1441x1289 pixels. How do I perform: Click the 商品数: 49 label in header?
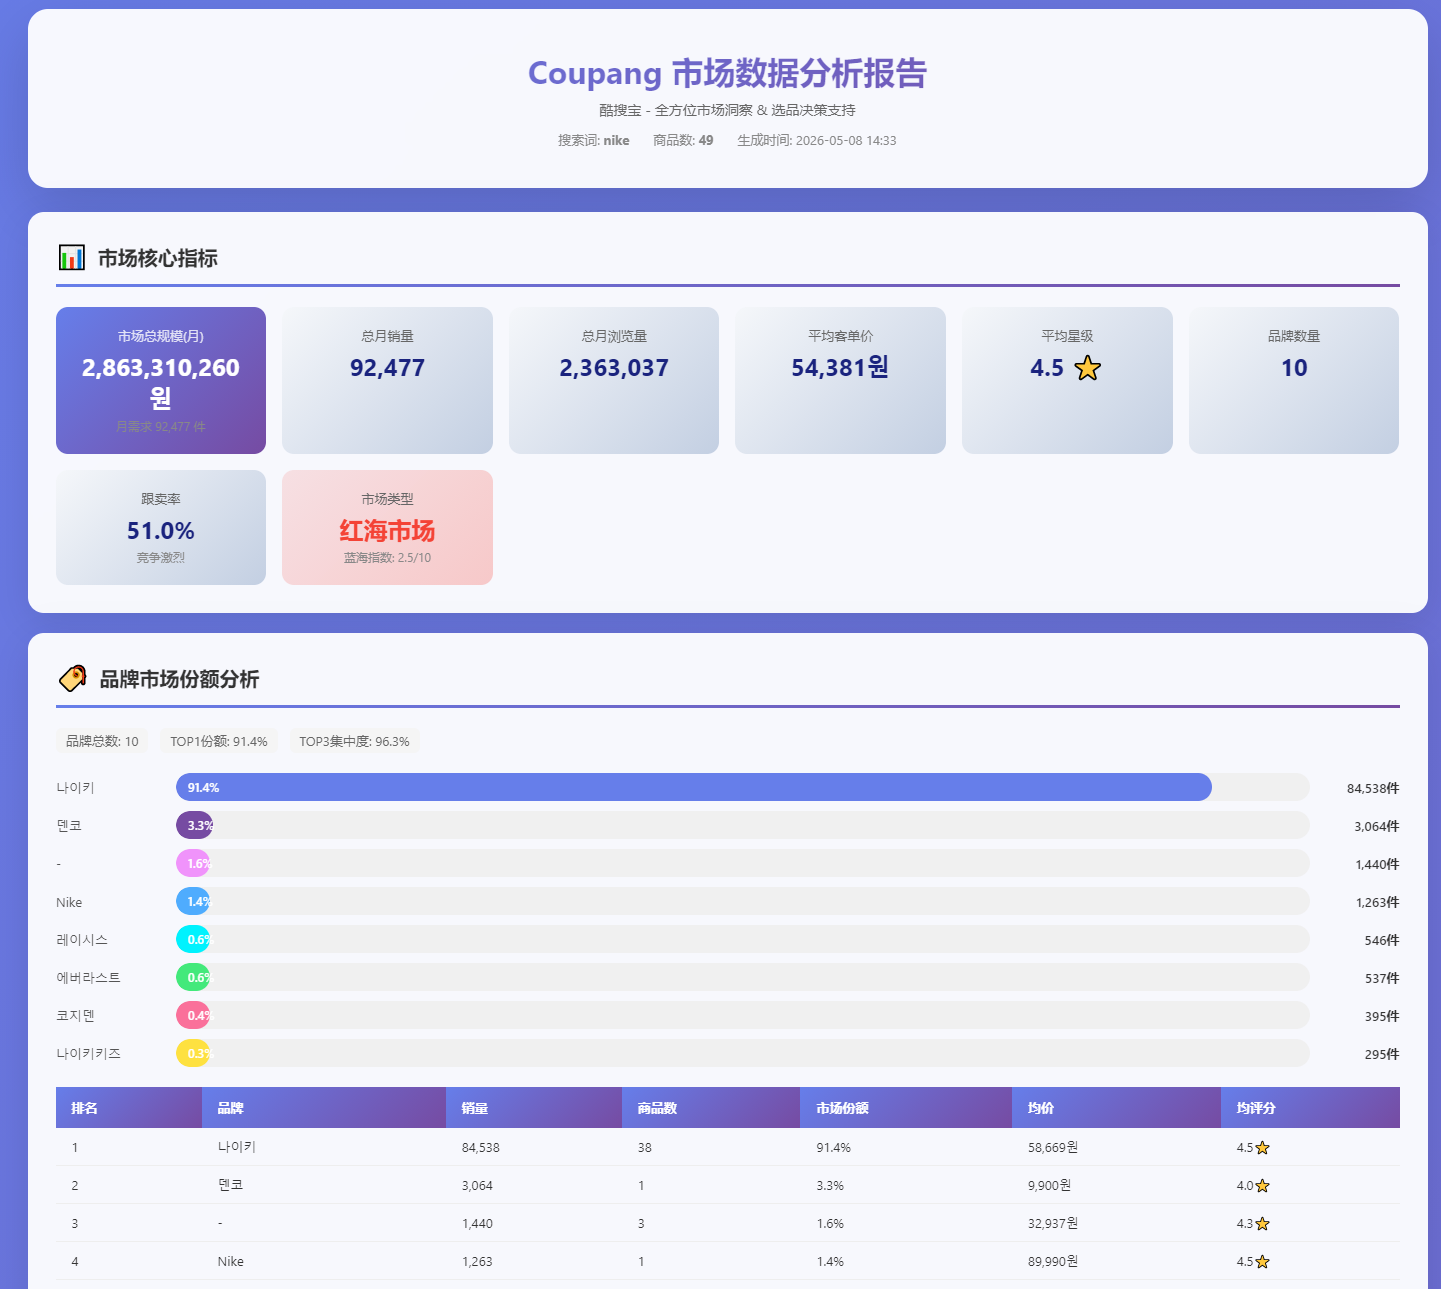click(x=683, y=140)
